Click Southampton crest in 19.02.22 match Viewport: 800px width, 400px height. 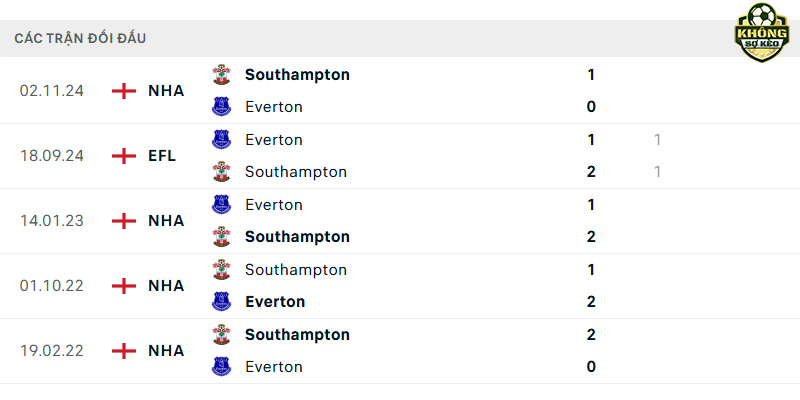pyautogui.click(x=221, y=334)
